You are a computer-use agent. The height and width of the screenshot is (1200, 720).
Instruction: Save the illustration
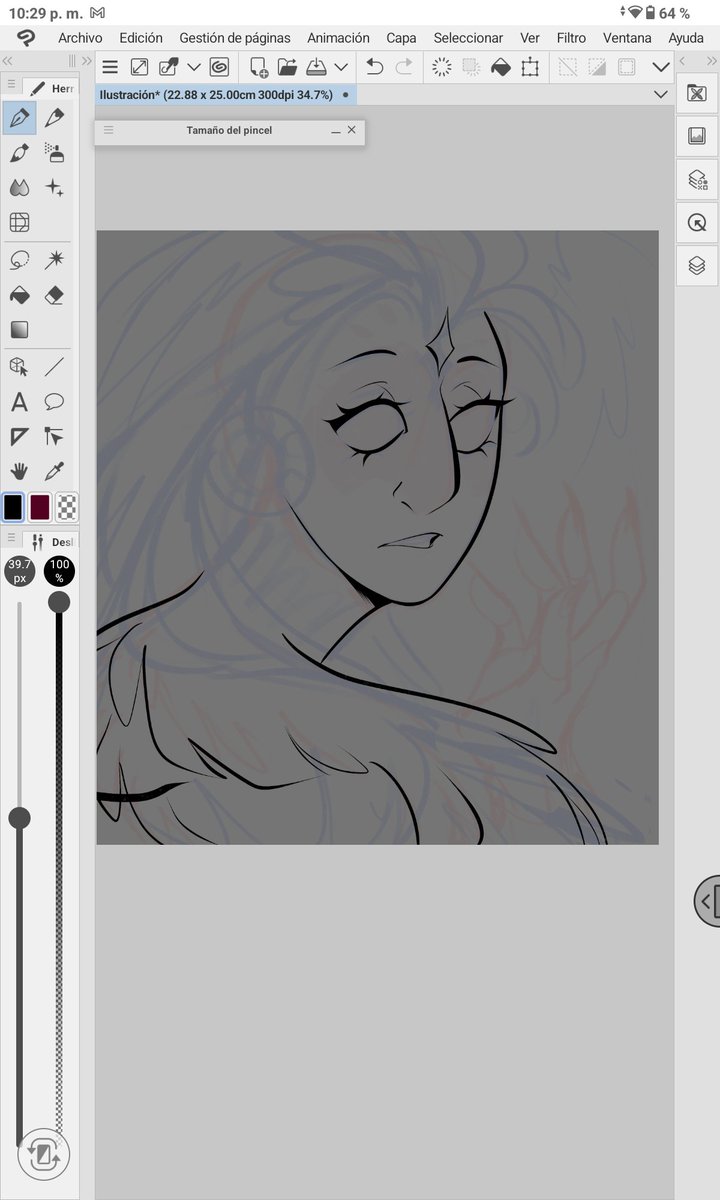coord(316,68)
